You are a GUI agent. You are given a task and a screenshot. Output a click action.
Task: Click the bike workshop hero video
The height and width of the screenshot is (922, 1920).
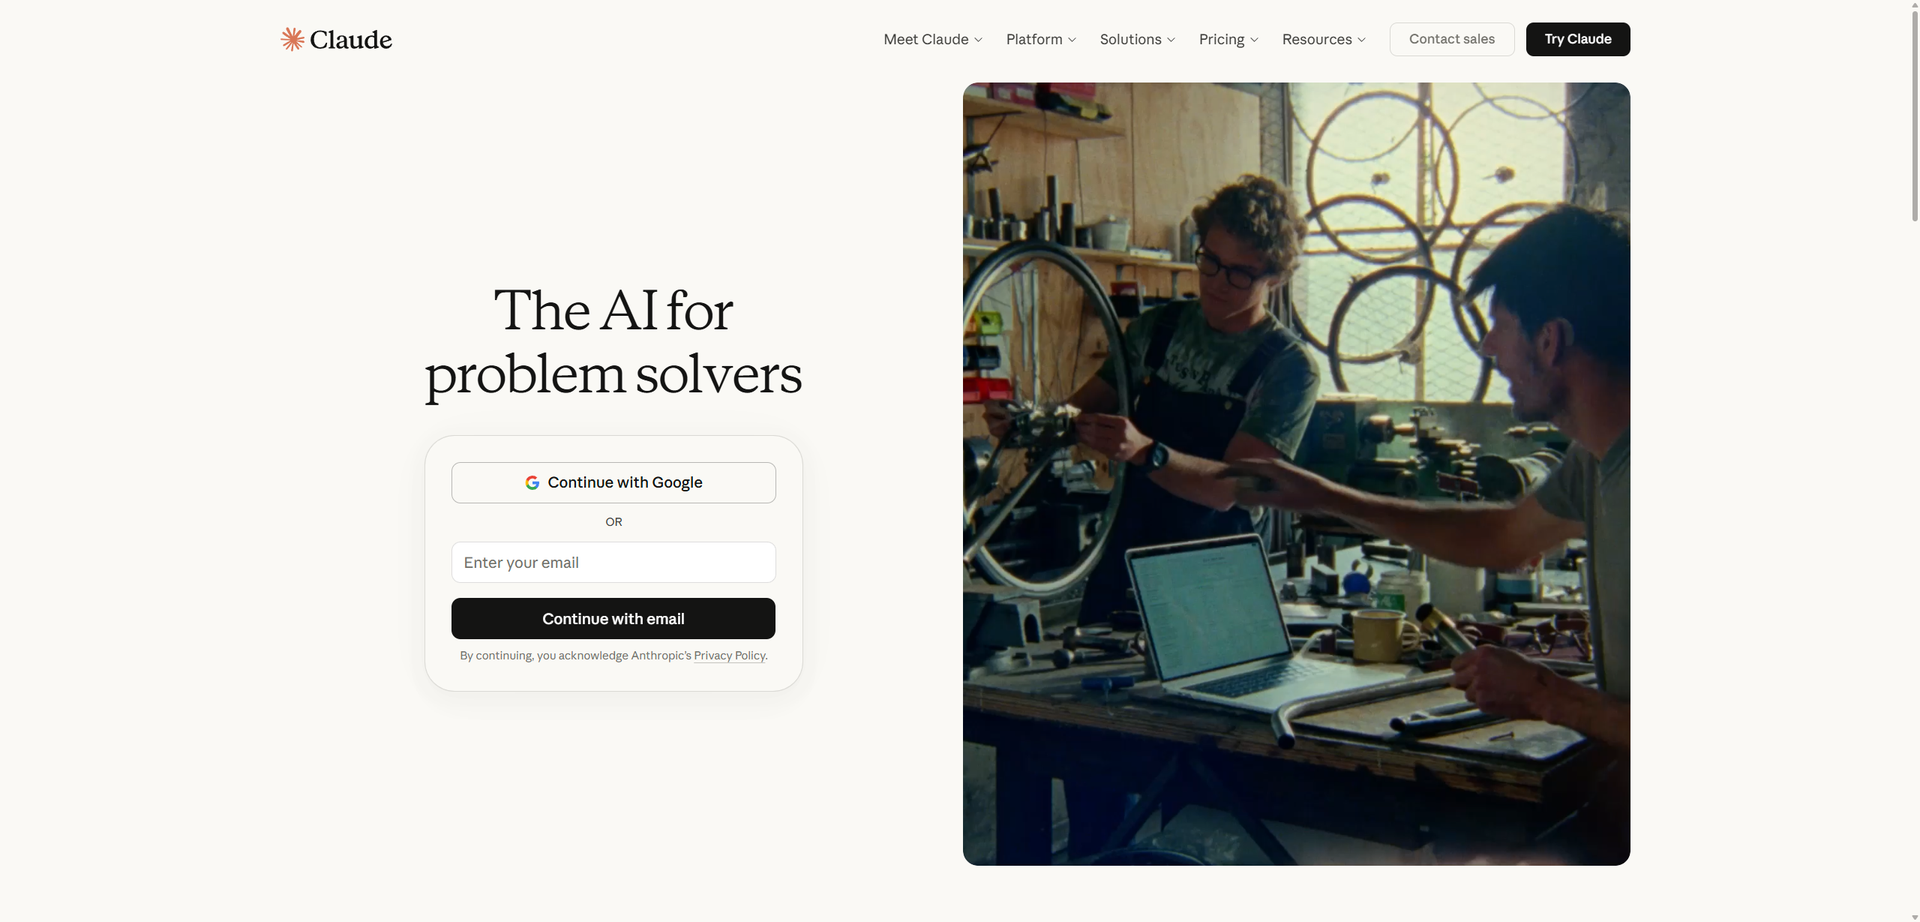pyautogui.click(x=1296, y=474)
